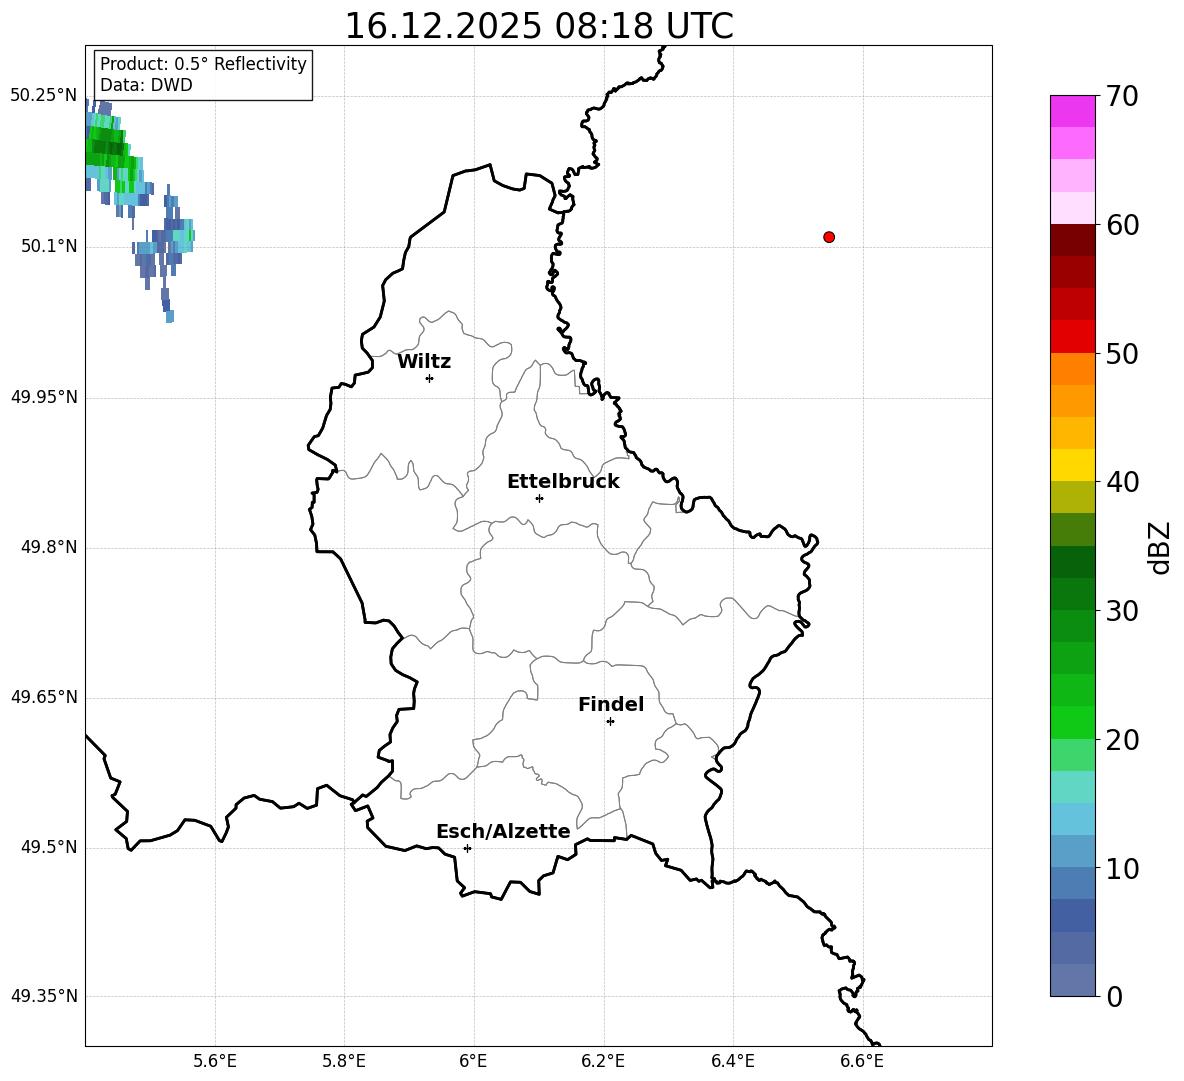Click the 49.95°N latitude label

[x=44, y=397]
